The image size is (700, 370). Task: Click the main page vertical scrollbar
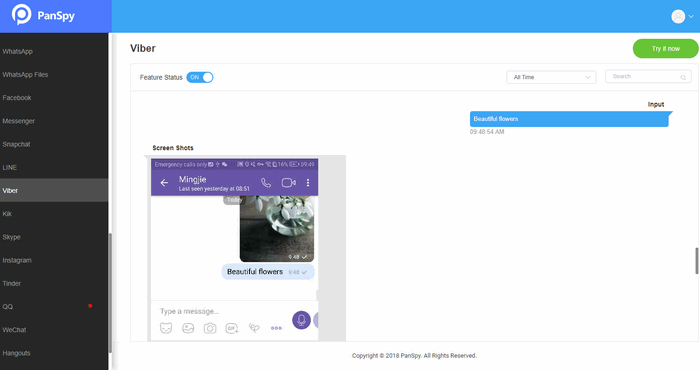696,260
